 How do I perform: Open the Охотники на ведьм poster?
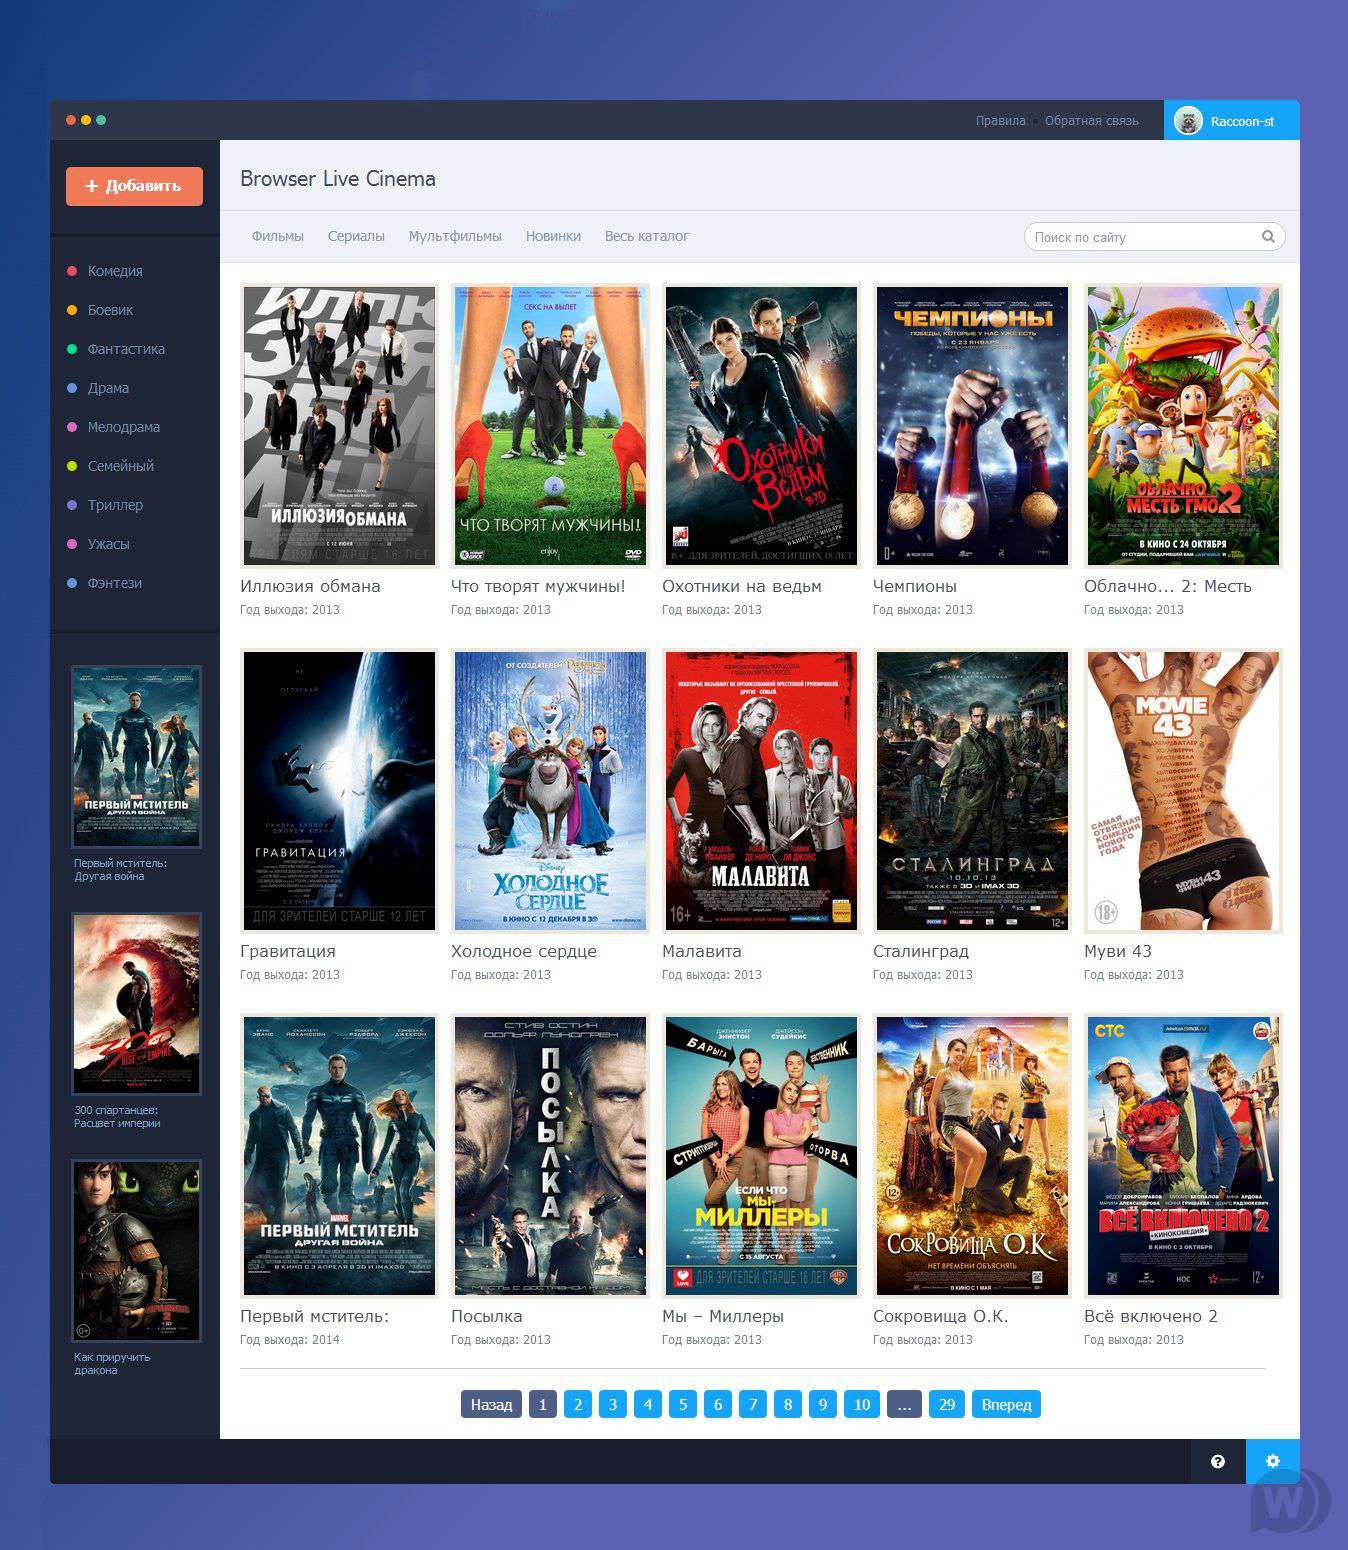tap(761, 426)
